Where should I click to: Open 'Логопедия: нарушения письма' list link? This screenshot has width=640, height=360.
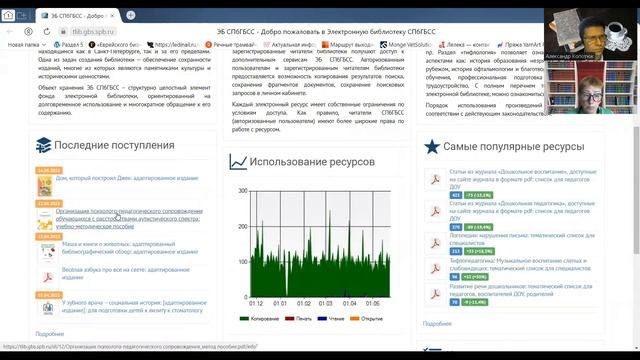coord(522,239)
